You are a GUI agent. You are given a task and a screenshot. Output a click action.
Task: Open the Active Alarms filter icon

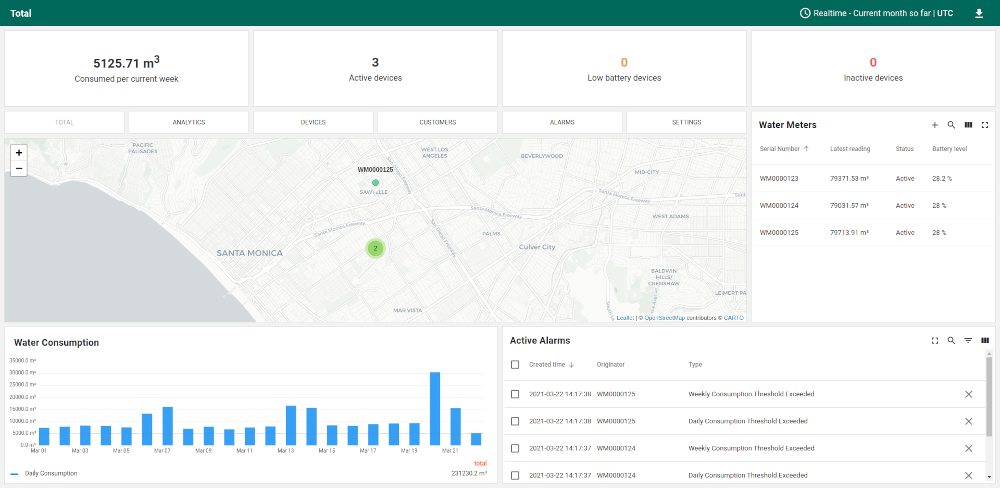(968, 341)
